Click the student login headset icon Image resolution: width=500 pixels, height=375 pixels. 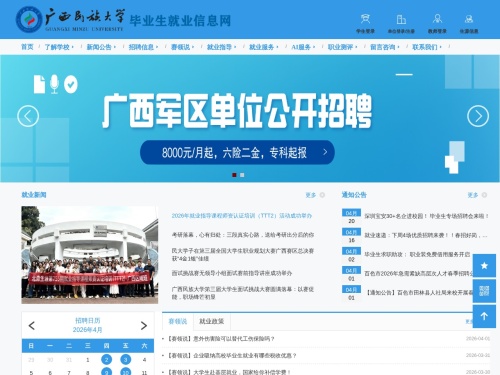pyautogui.click(x=365, y=19)
